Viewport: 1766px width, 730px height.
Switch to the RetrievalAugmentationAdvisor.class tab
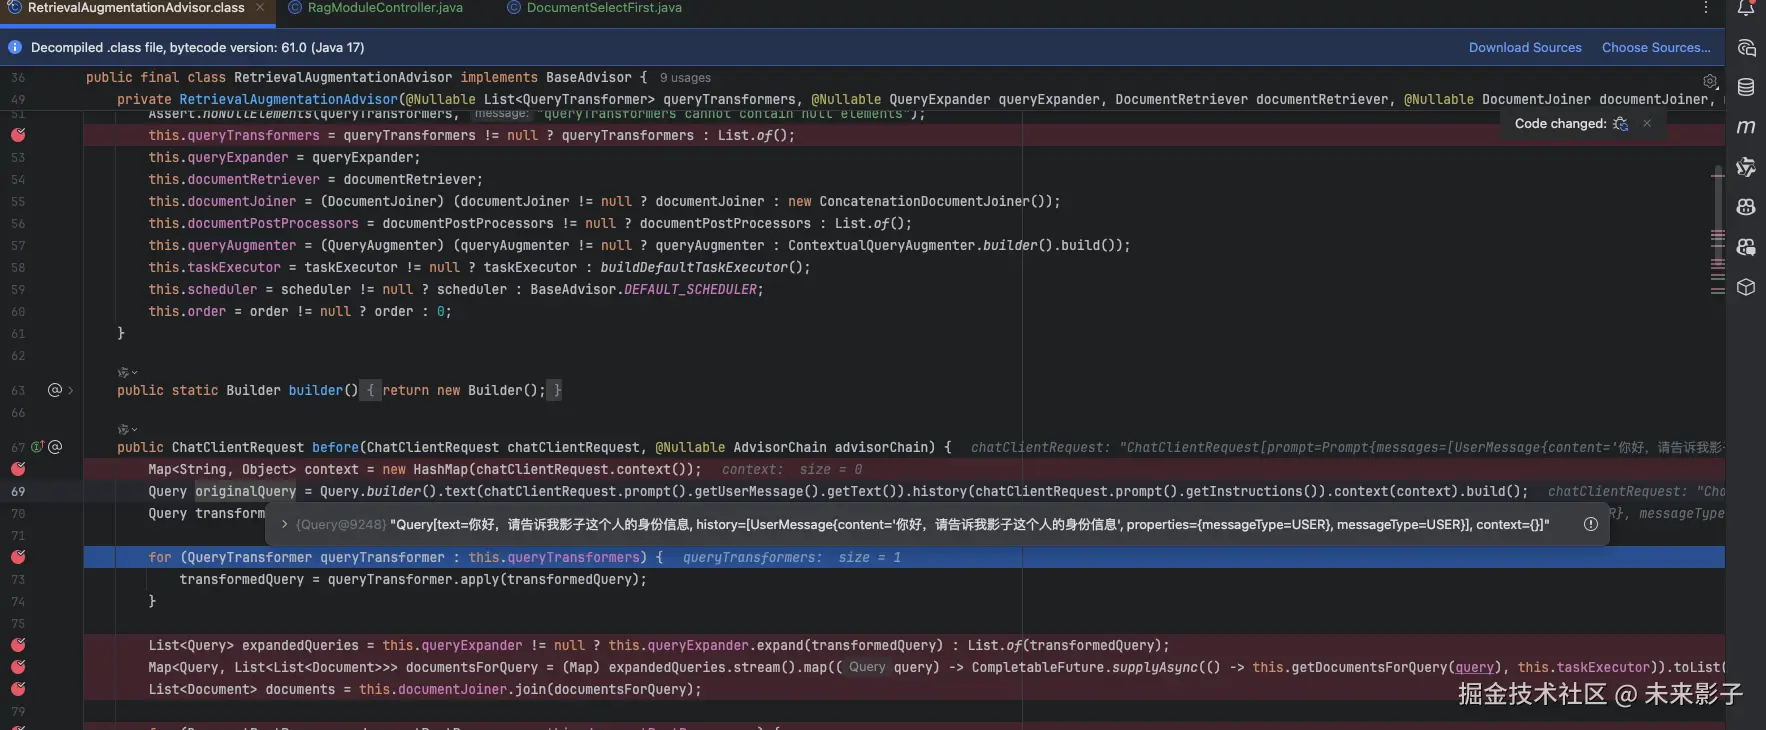coord(136,8)
